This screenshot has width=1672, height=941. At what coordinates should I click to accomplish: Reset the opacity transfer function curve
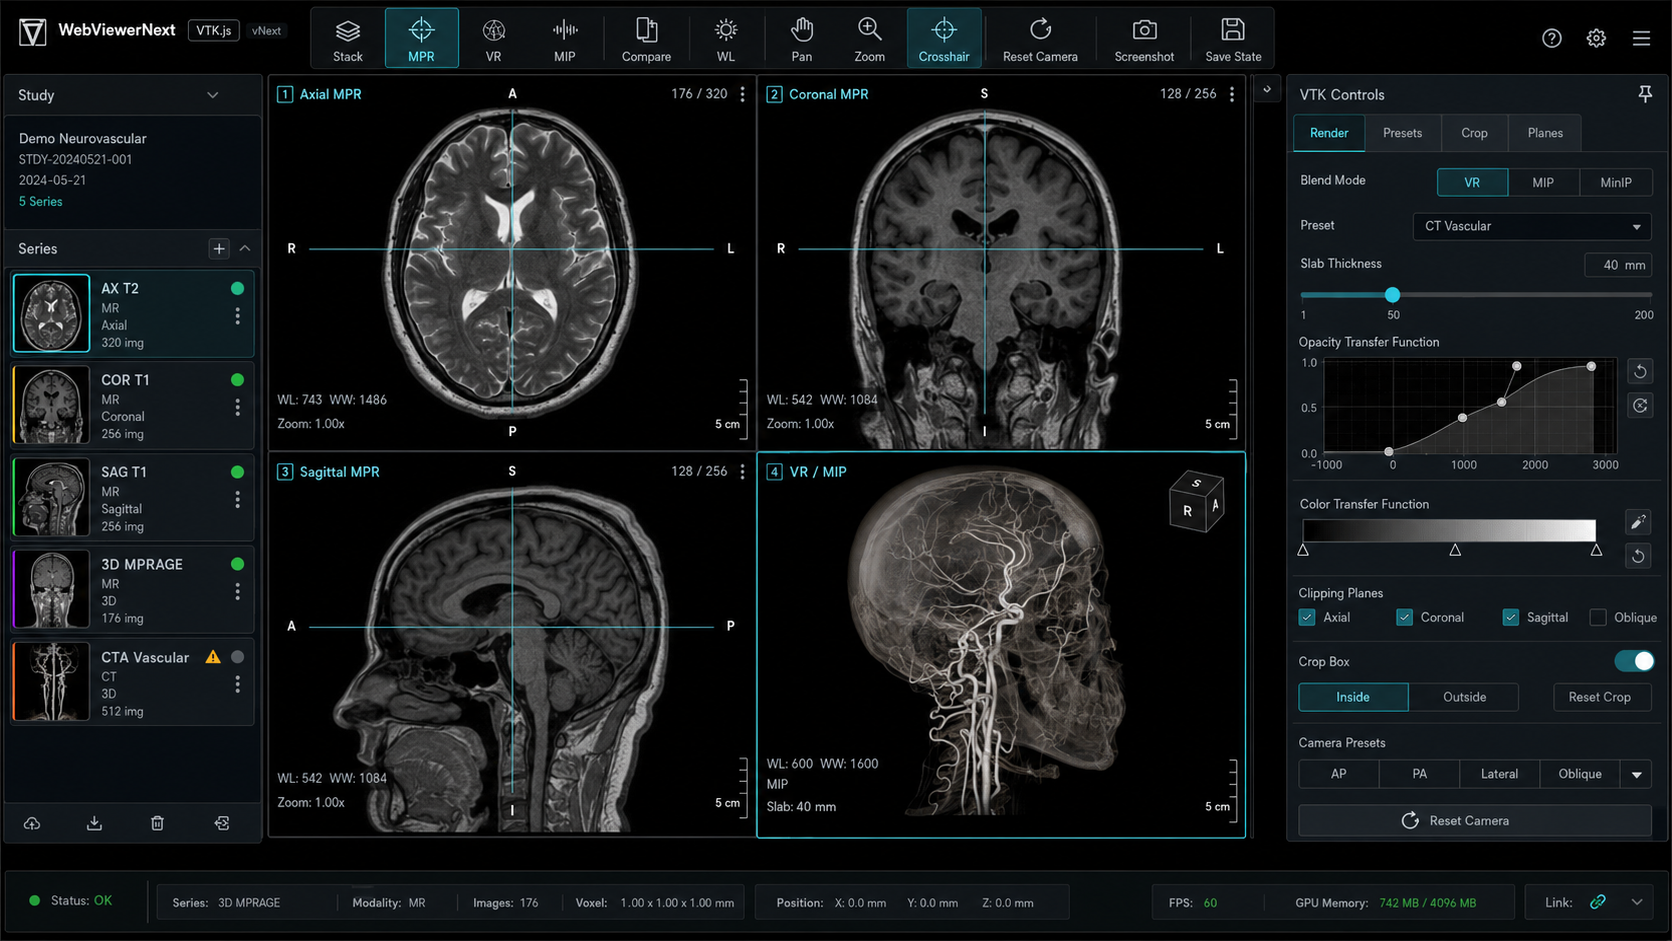[x=1640, y=371]
